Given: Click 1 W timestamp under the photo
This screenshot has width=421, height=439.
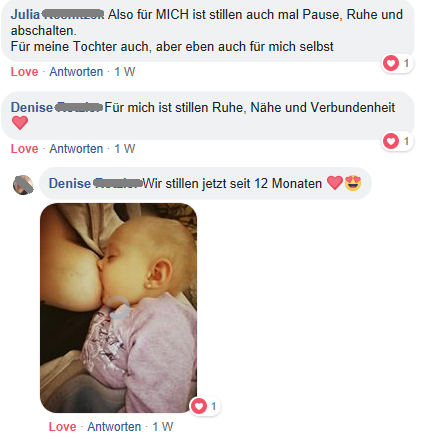Looking at the screenshot, I should coord(163,427).
